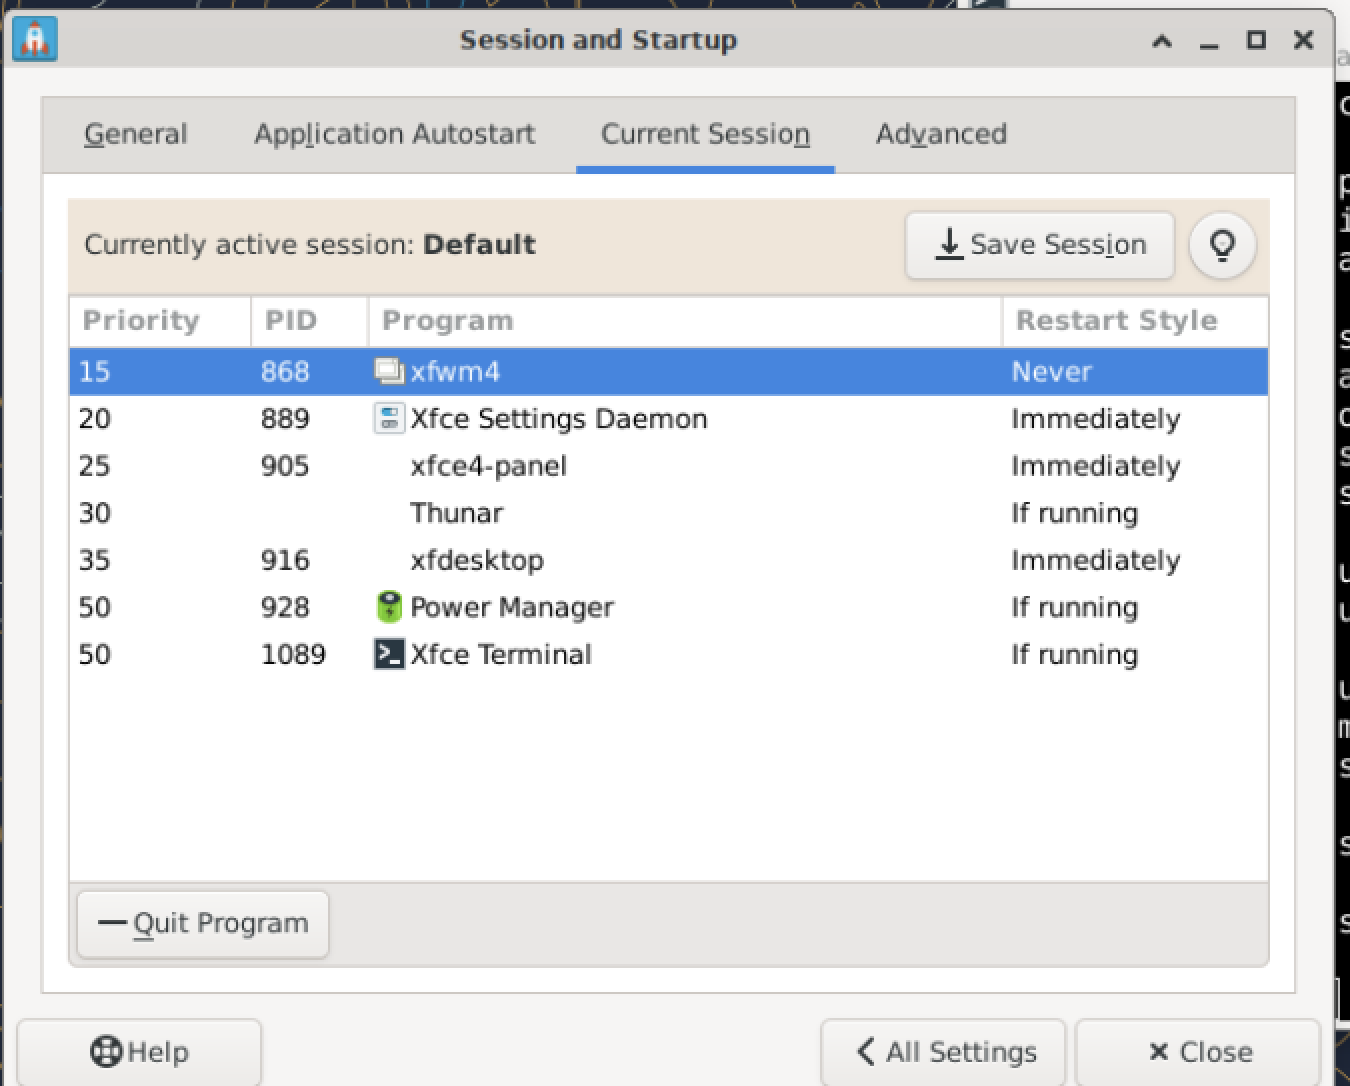Open the restart style of xfce4-panel
This screenshot has width=1350, height=1086.
[1095, 466]
